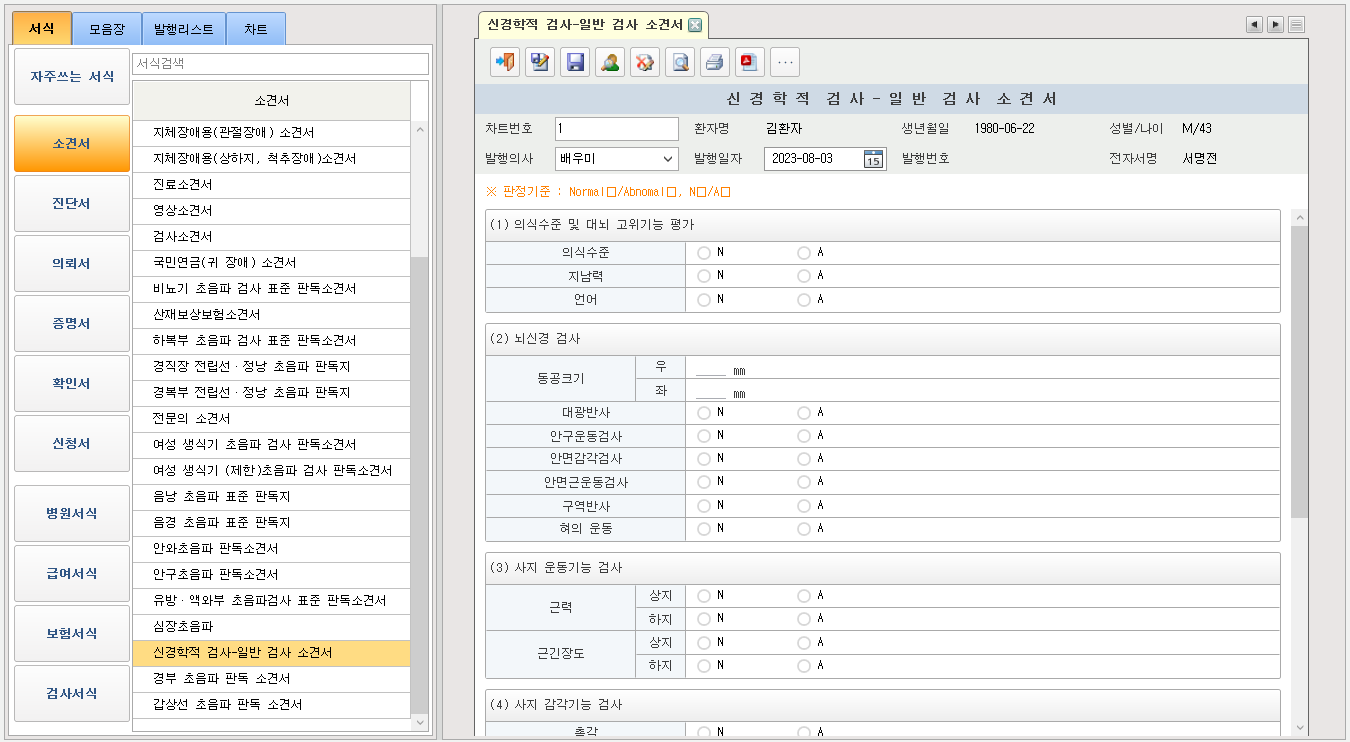Export form with the PDF icon
The height and width of the screenshot is (742, 1350).
click(x=750, y=62)
